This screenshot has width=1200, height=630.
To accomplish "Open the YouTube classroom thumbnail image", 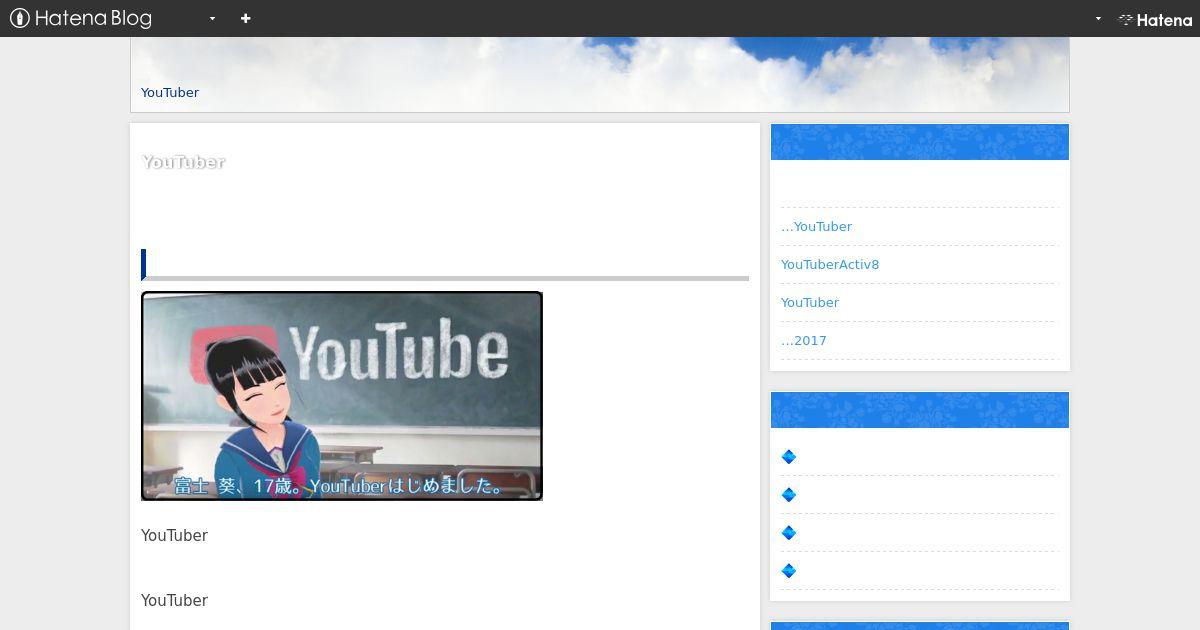I will pyautogui.click(x=342, y=396).
